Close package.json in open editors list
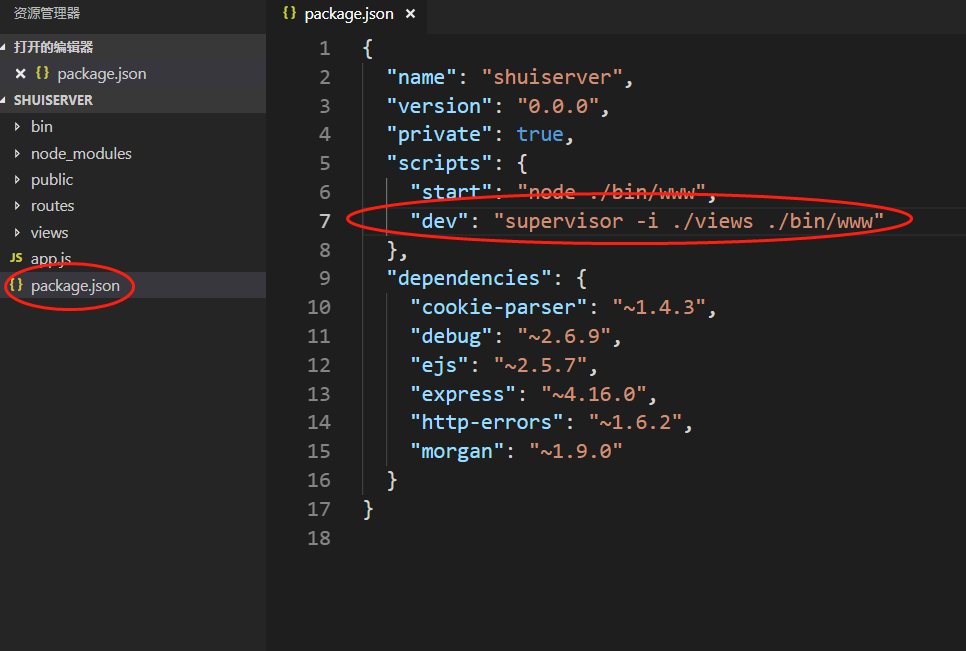This screenshot has height=651, width=966. point(20,74)
